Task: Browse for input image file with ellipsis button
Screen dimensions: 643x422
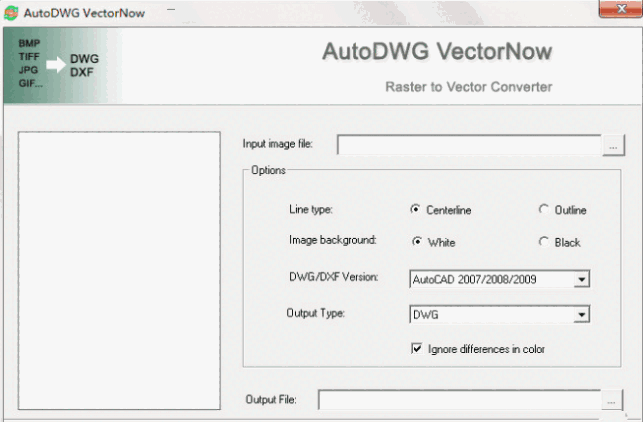Action: pos(613,146)
